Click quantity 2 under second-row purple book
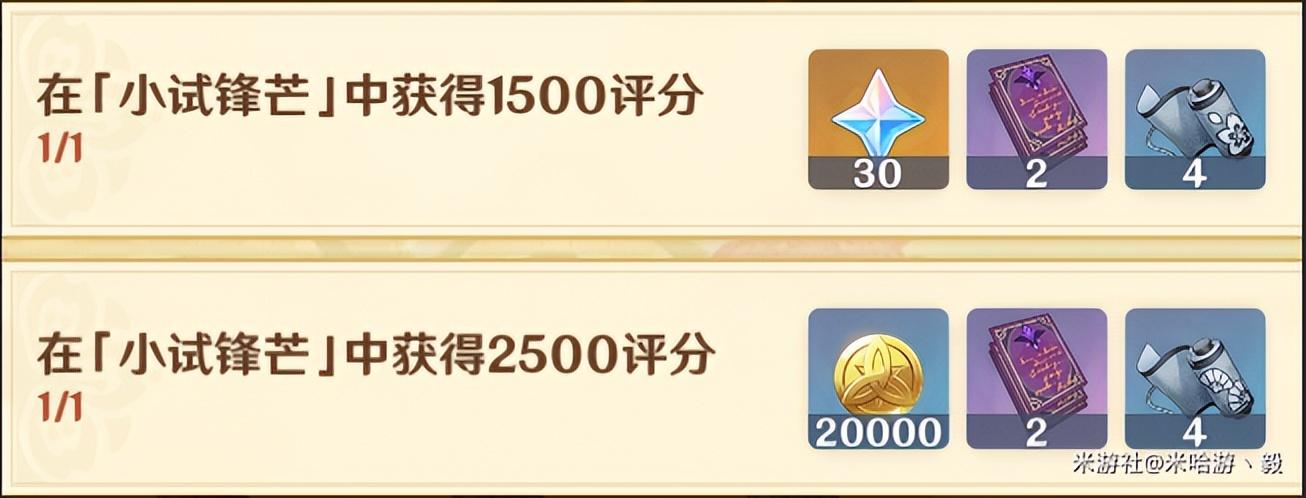 click(1036, 433)
